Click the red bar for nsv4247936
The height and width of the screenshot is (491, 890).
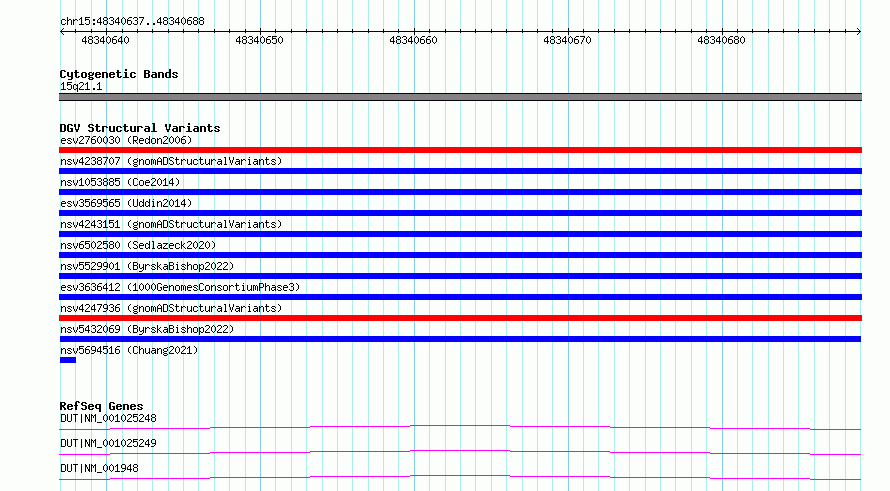point(460,318)
